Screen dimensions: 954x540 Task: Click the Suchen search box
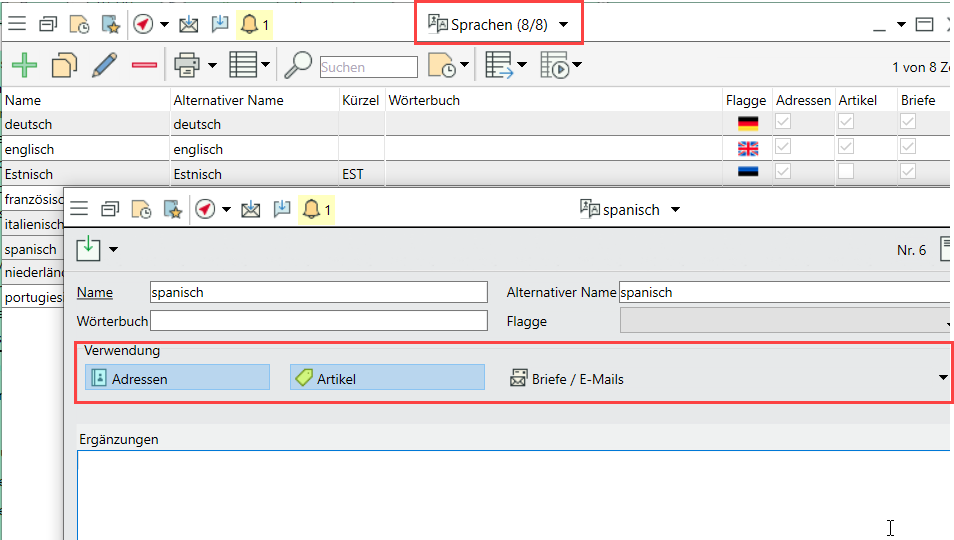pos(368,67)
